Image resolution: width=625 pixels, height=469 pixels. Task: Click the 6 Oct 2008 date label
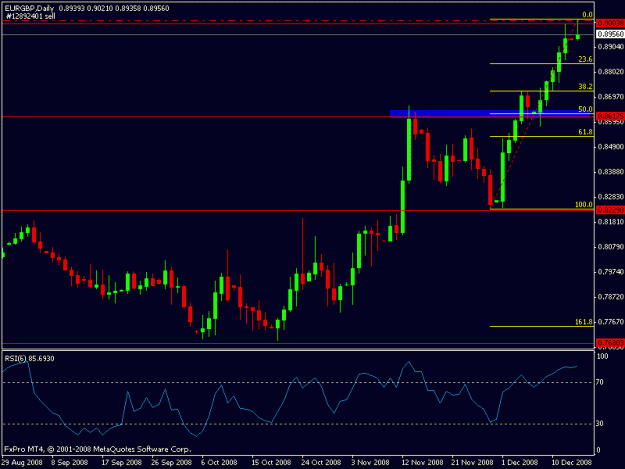[x=219, y=462]
